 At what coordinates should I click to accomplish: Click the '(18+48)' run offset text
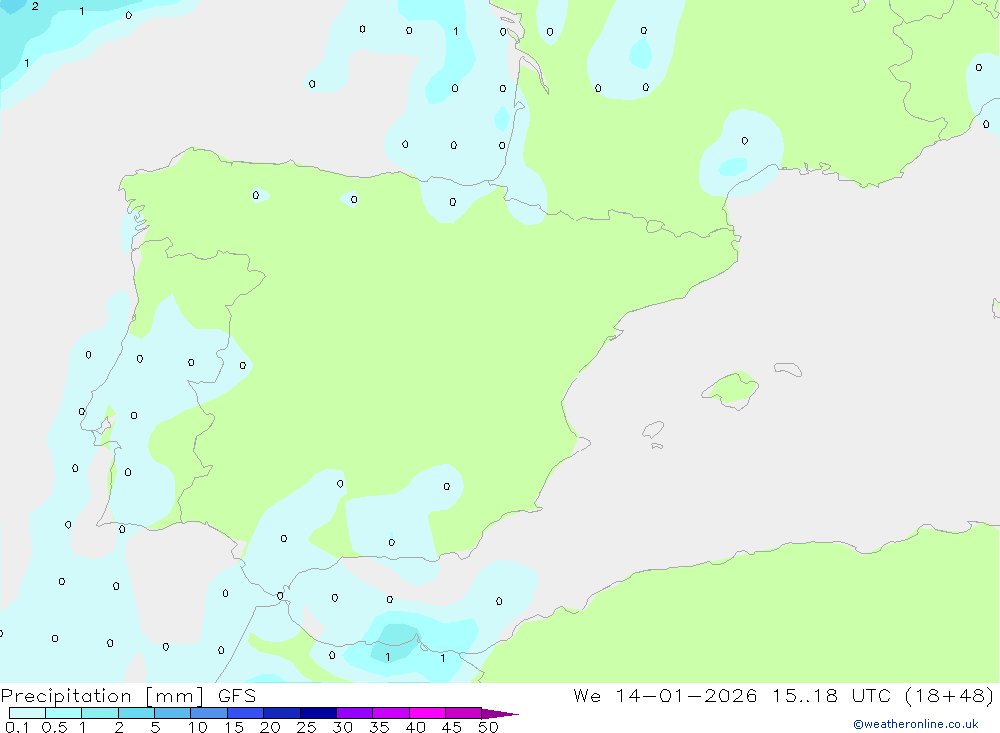click(950, 695)
